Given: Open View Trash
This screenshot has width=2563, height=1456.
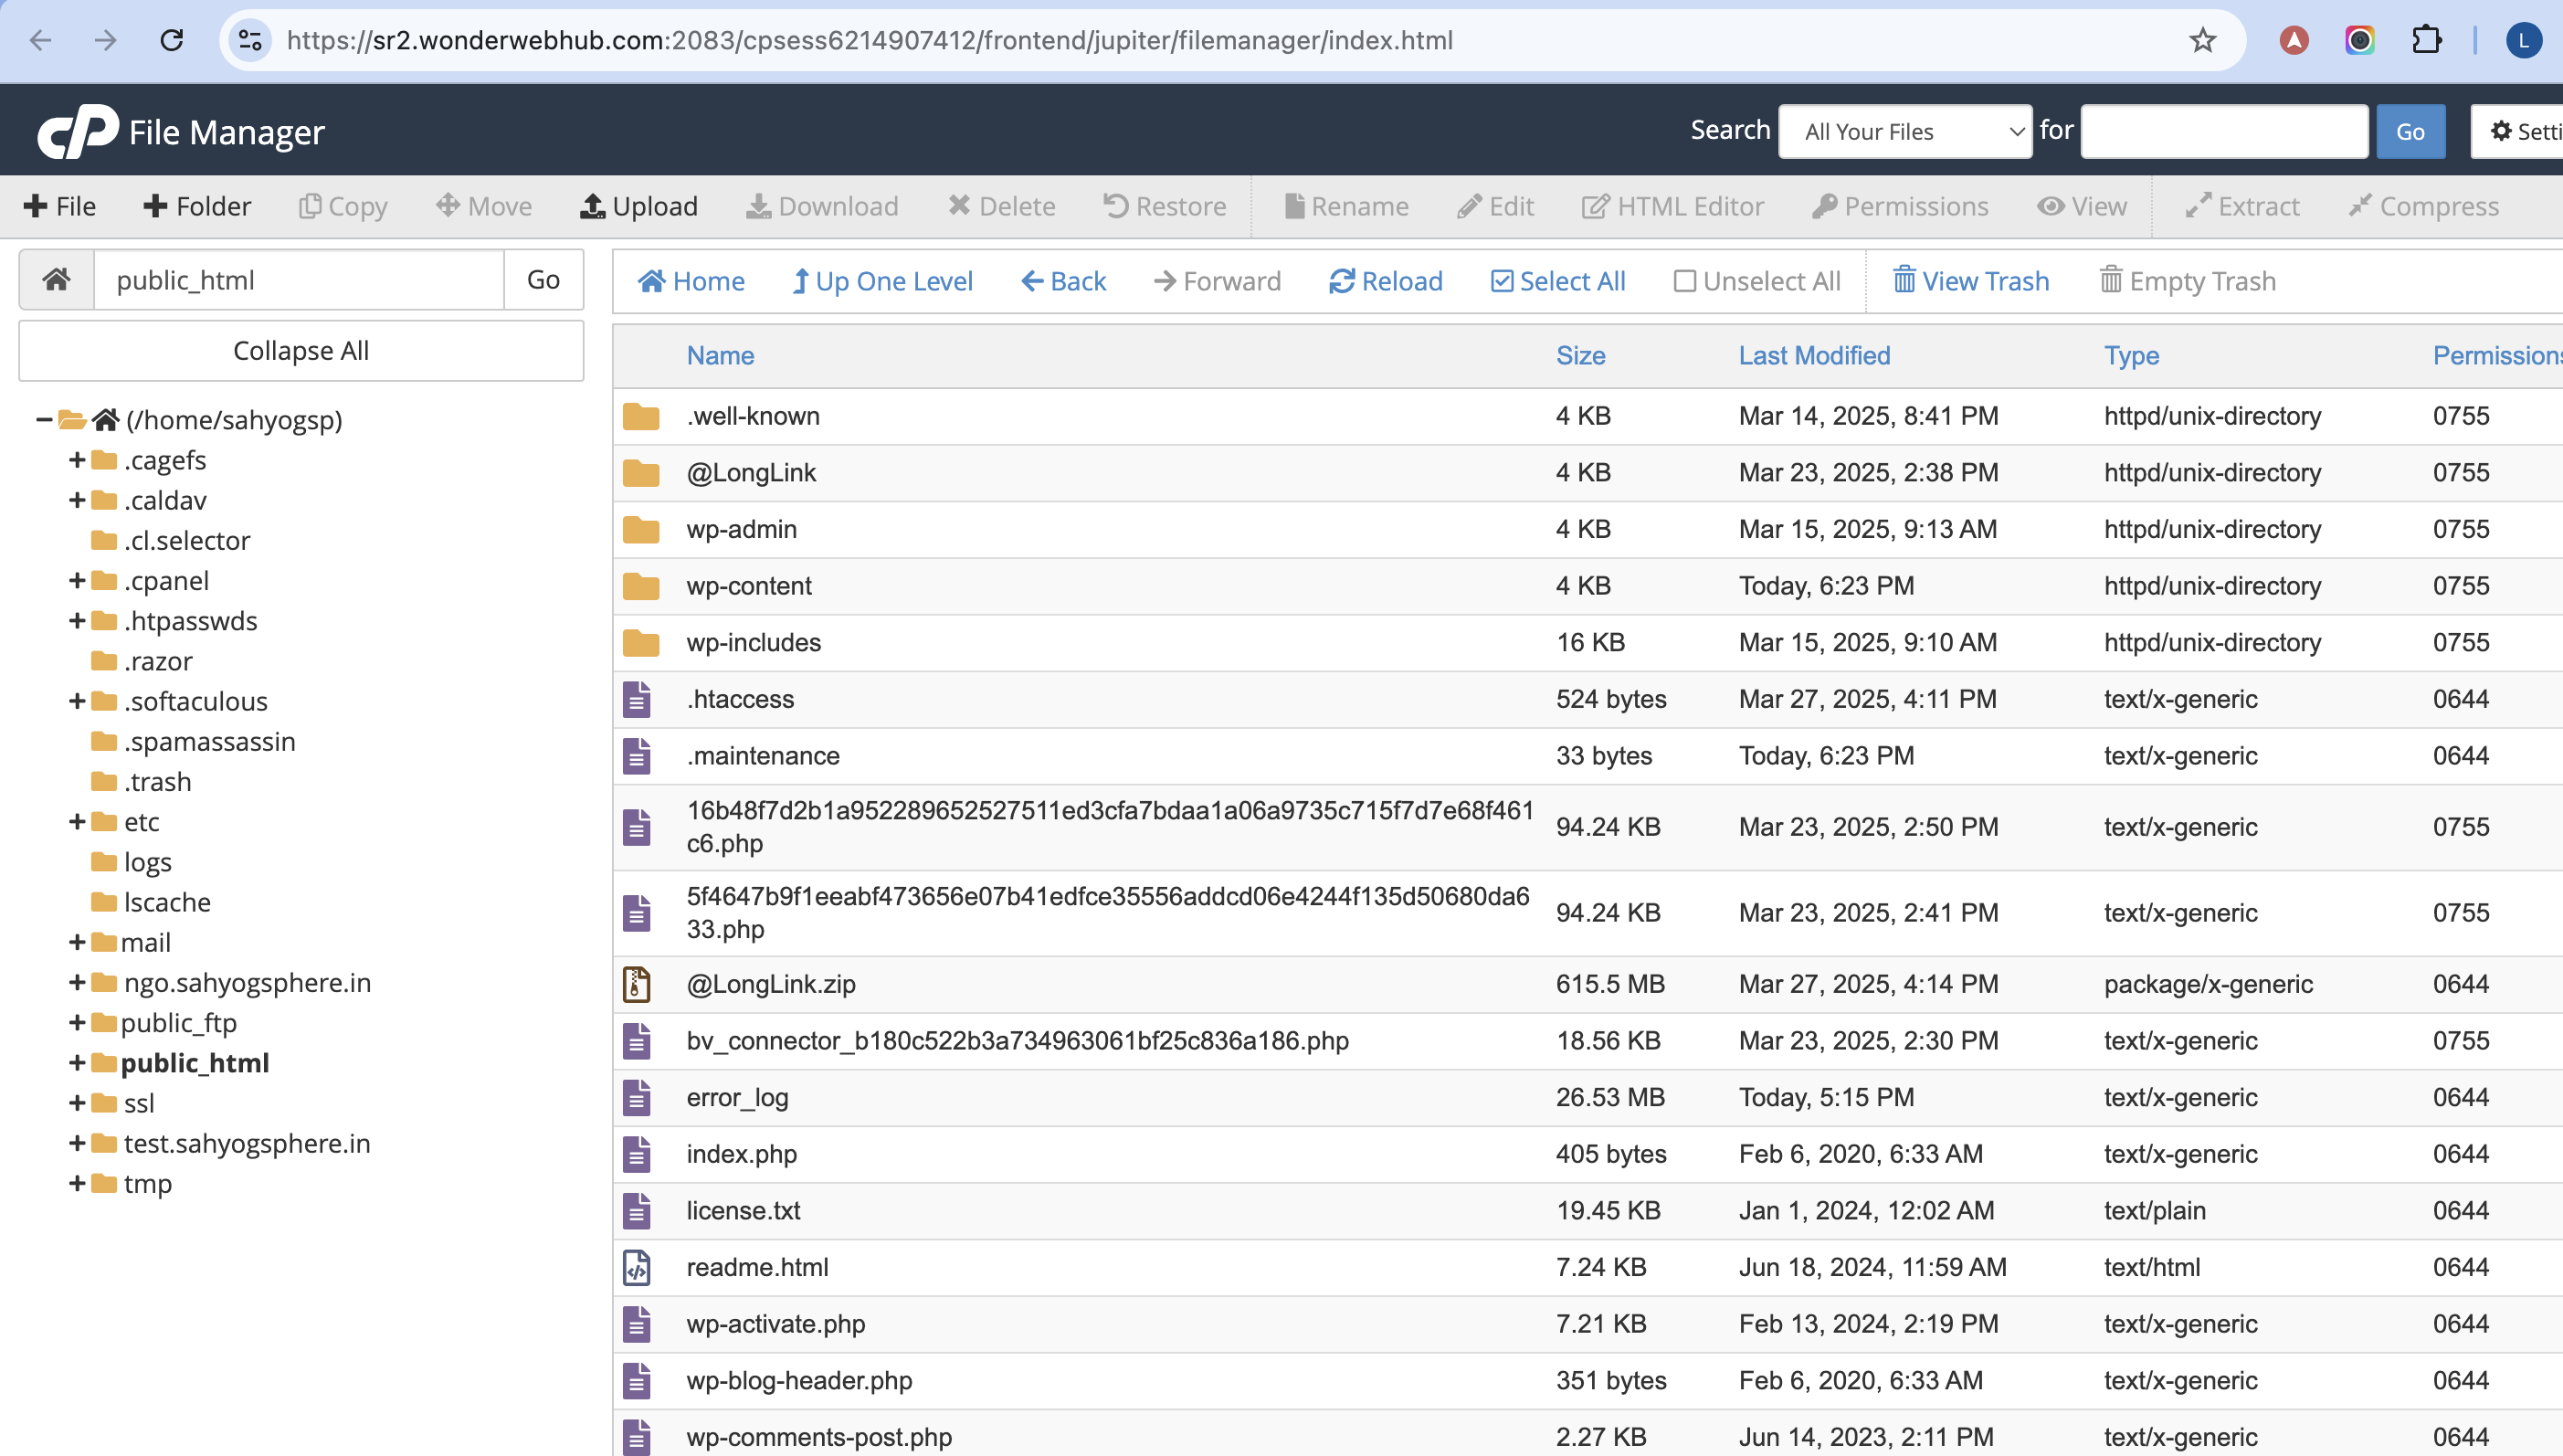Looking at the screenshot, I should (x=1970, y=281).
